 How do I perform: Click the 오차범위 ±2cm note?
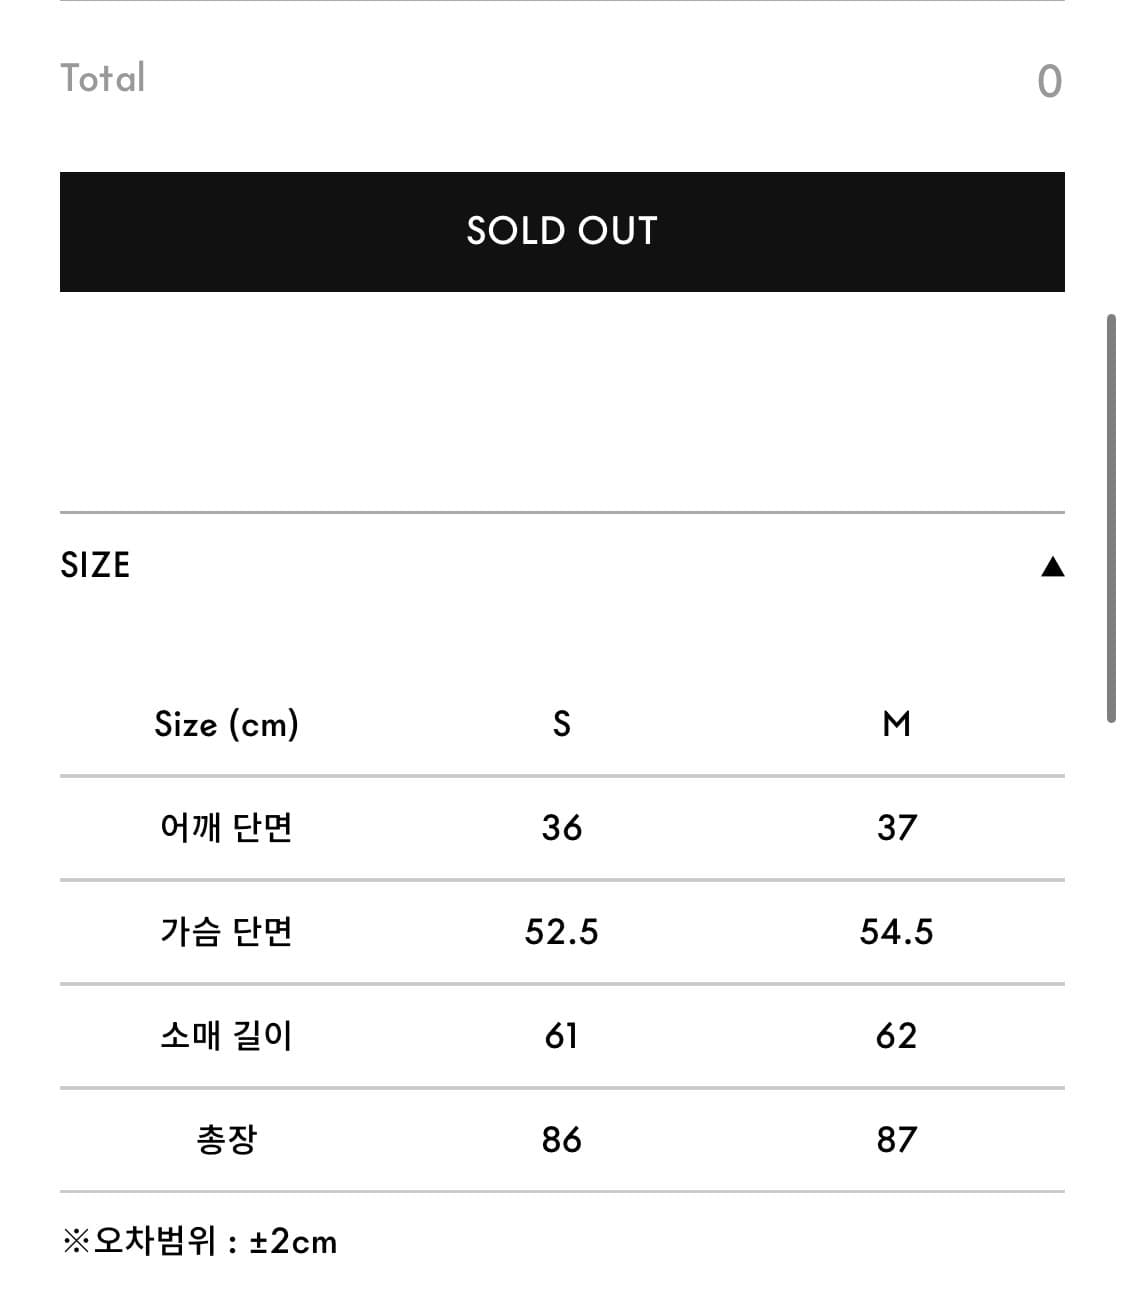(200, 1242)
